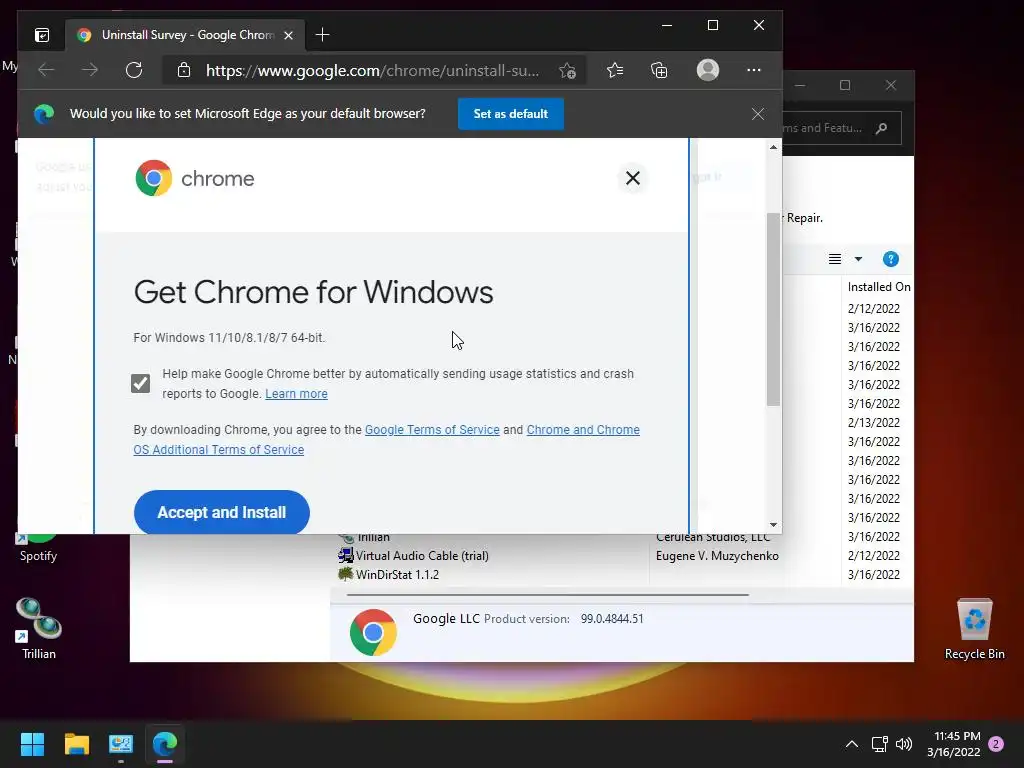1024x768 pixels.
Task: Open the Windows Start menu
Action: (32, 744)
